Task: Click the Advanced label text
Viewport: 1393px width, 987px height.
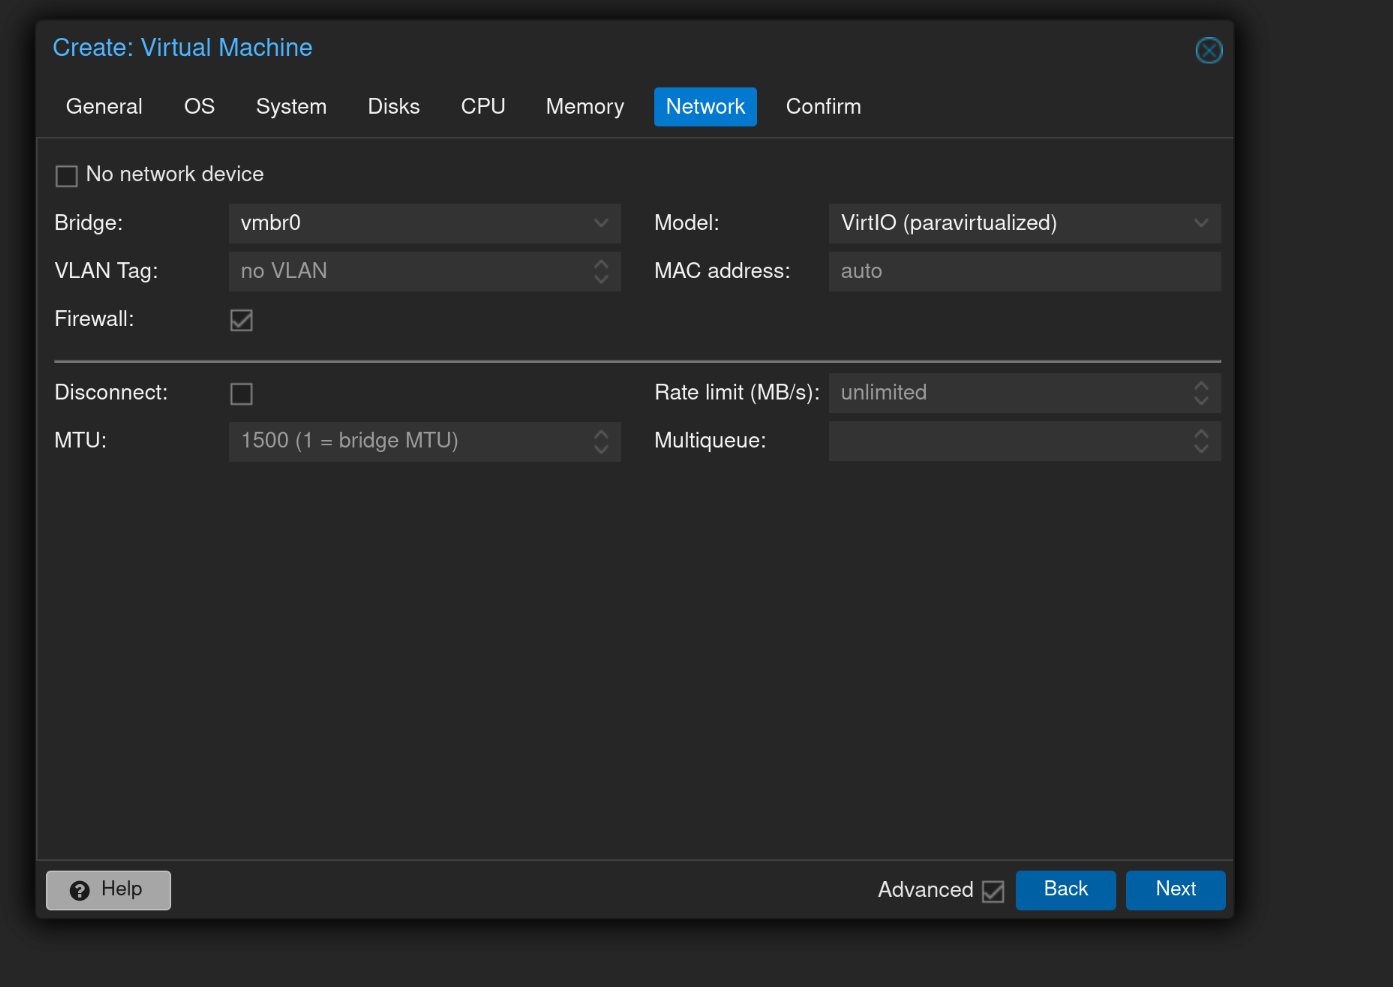Action: click(x=925, y=890)
